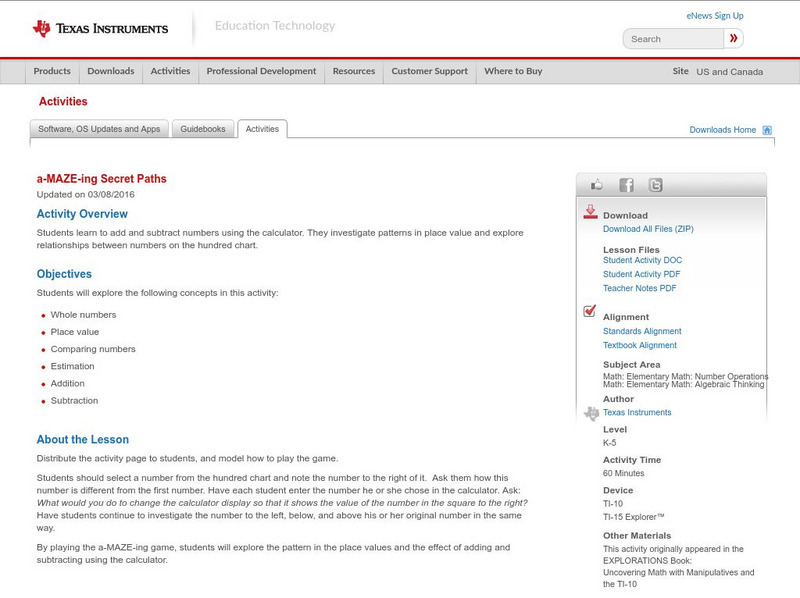Click the Downloads Home icon
This screenshot has height=598, width=800.
tap(768, 129)
